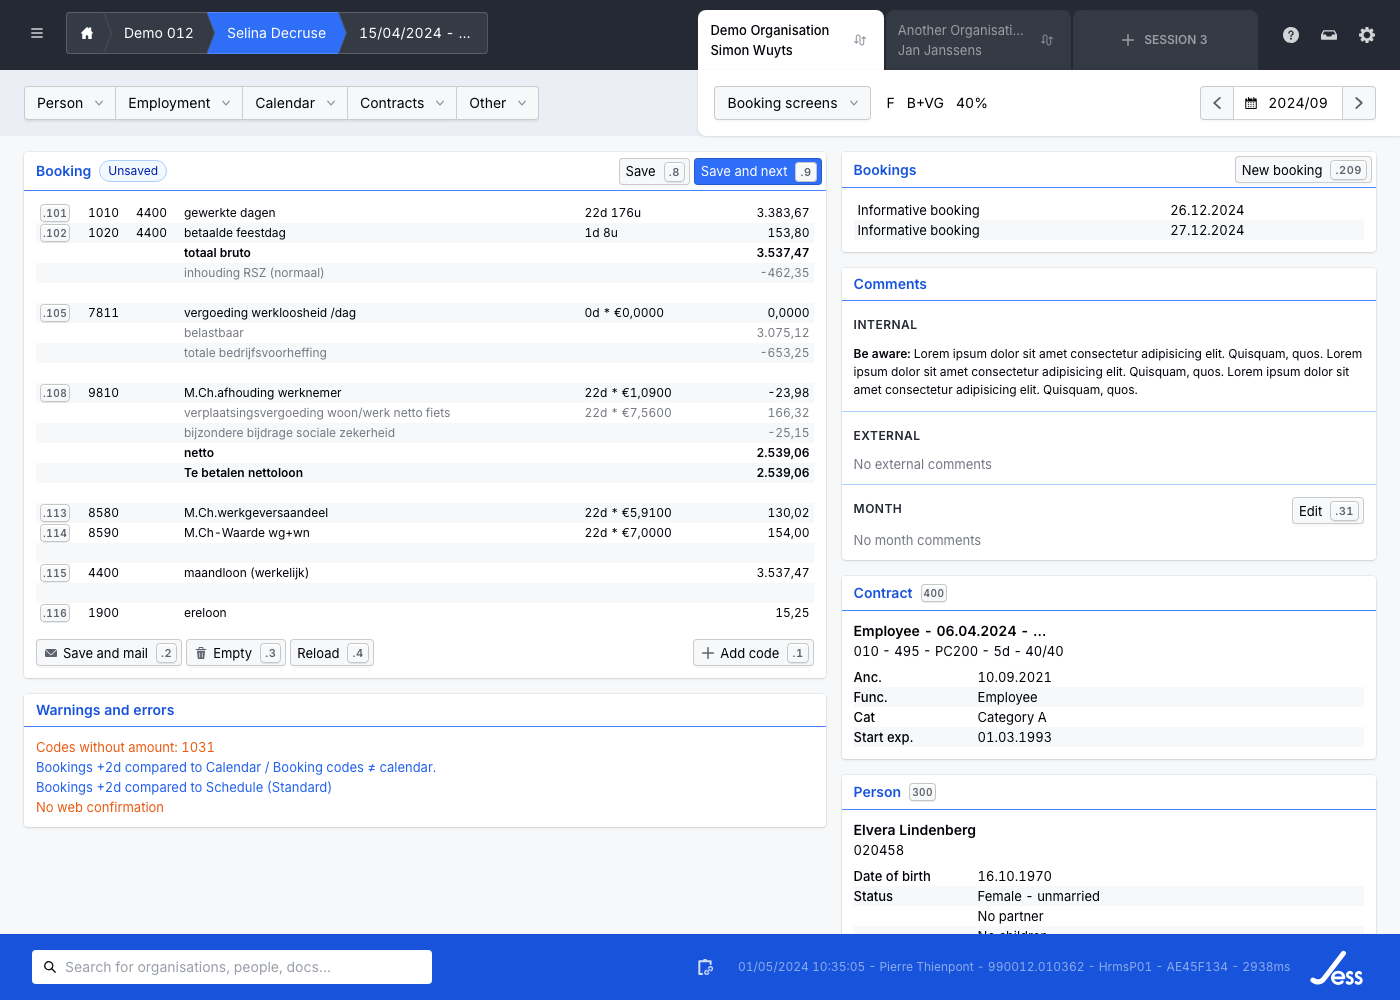Open the Booking screens dropdown
The height and width of the screenshot is (1000, 1400).
[792, 103]
